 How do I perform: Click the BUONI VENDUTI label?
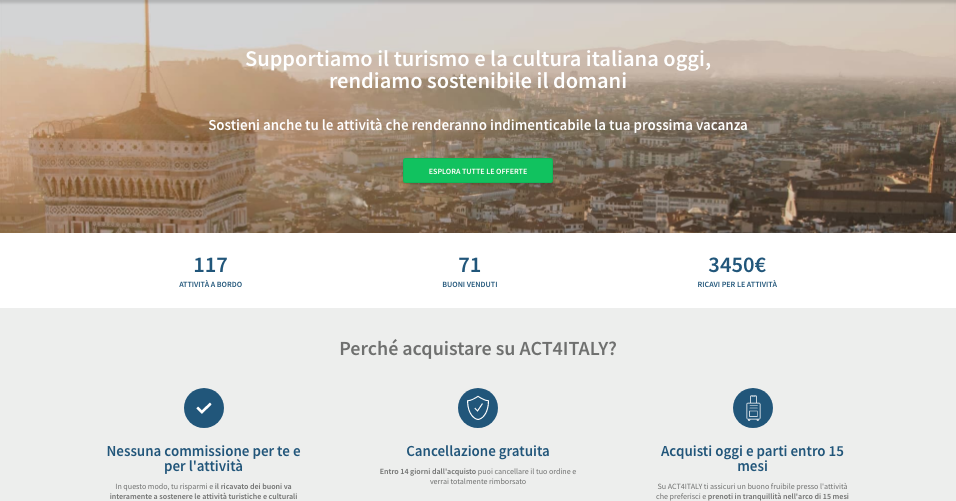[469, 284]
